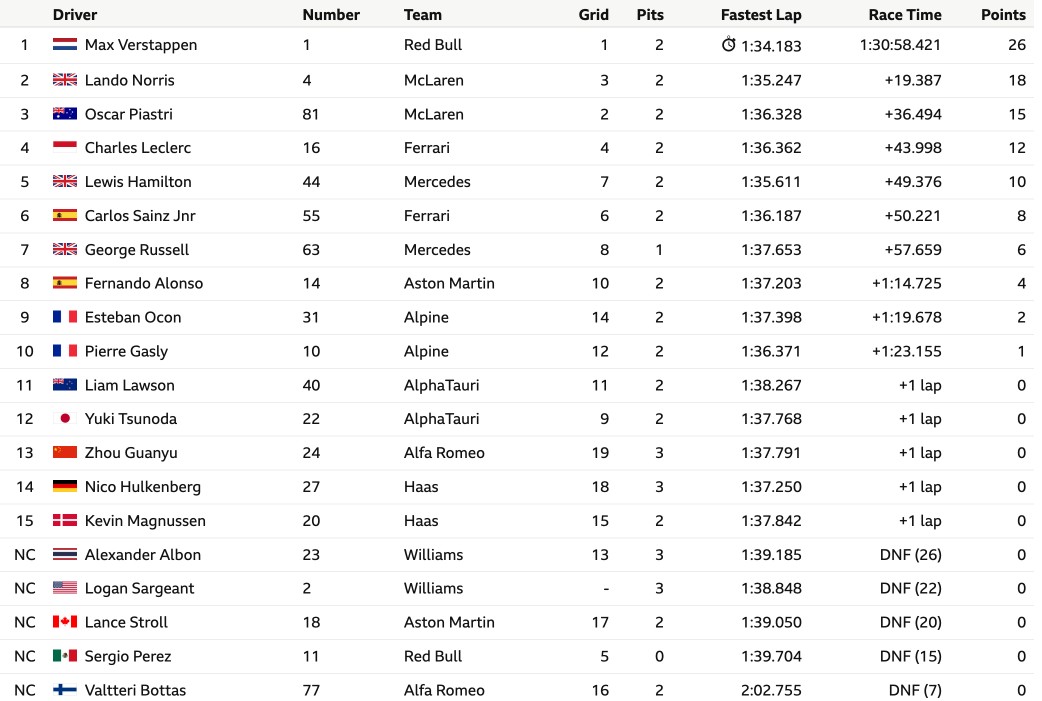Image resolution: width=1042 pixels, height=701 pixels.
Task: Click the Mexican flag beside Sergio Perez
Action: [x=64, y=656]
